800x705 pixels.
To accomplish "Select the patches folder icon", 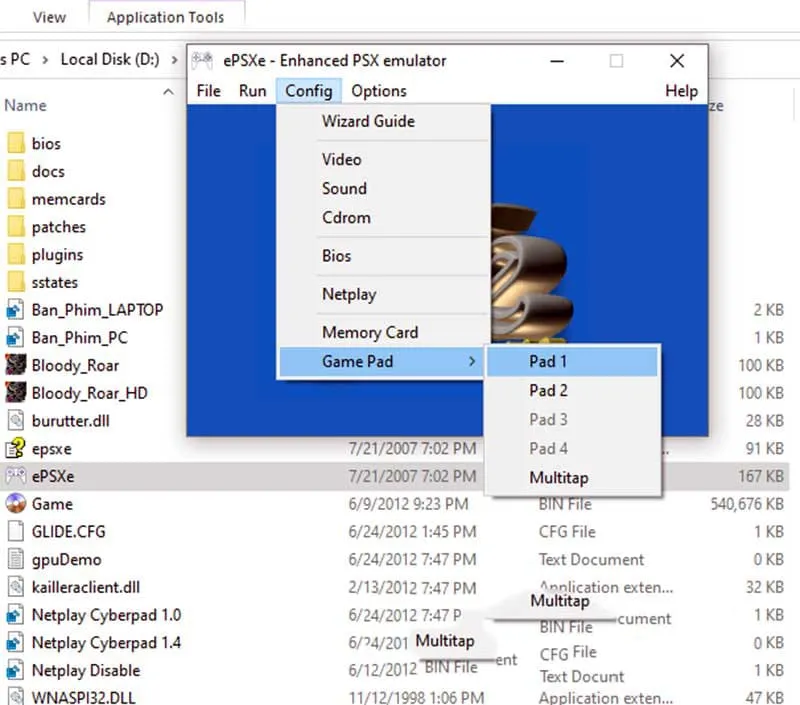I will (16, 226).
